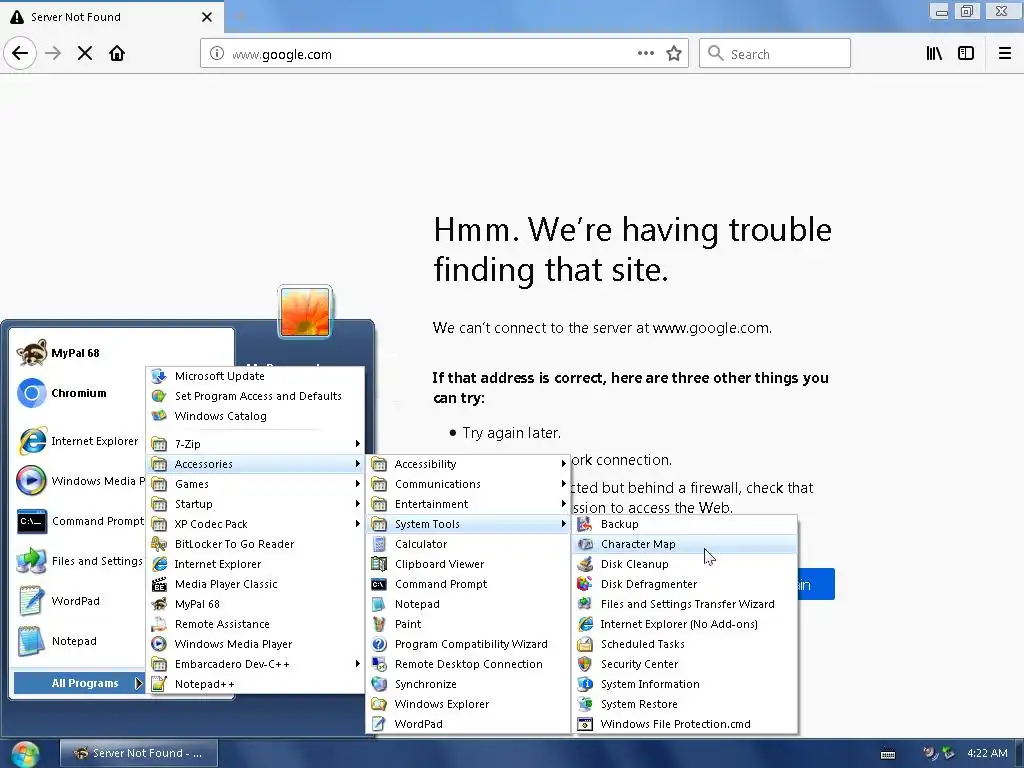The image size is (1024, 768).
Task: Expand the System Tools submenu
Action: coord(468,524)
